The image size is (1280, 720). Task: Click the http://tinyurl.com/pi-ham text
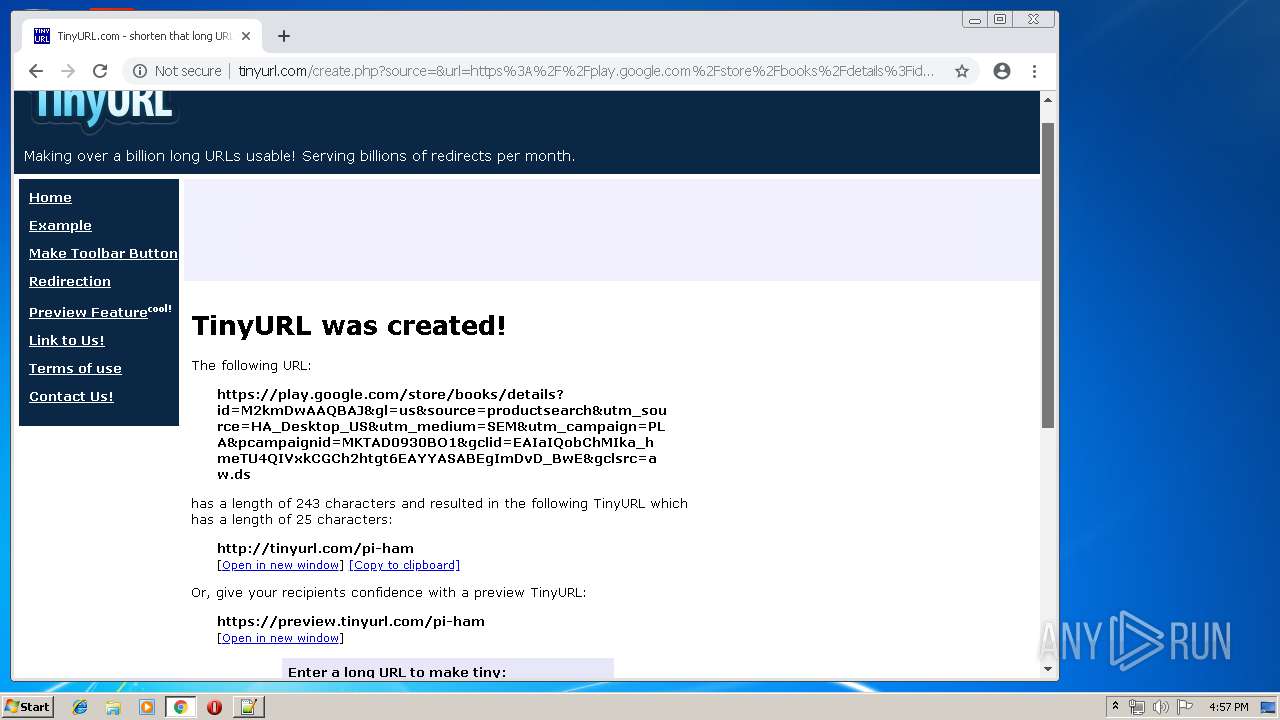click(x=315, y=548)
